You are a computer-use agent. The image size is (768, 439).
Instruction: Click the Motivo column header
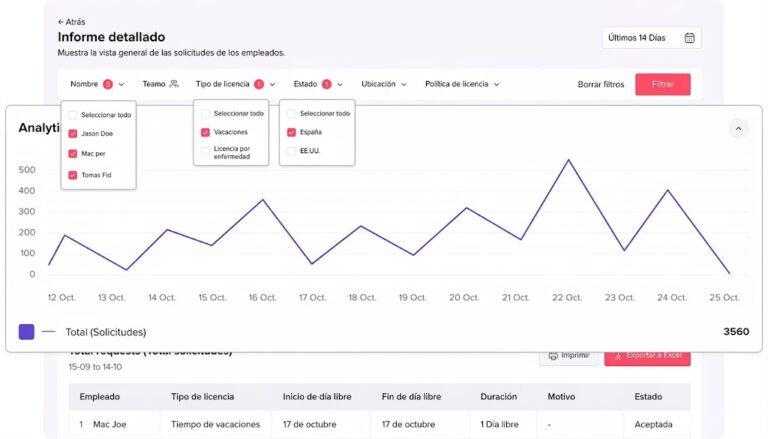(x=561, y=397)
